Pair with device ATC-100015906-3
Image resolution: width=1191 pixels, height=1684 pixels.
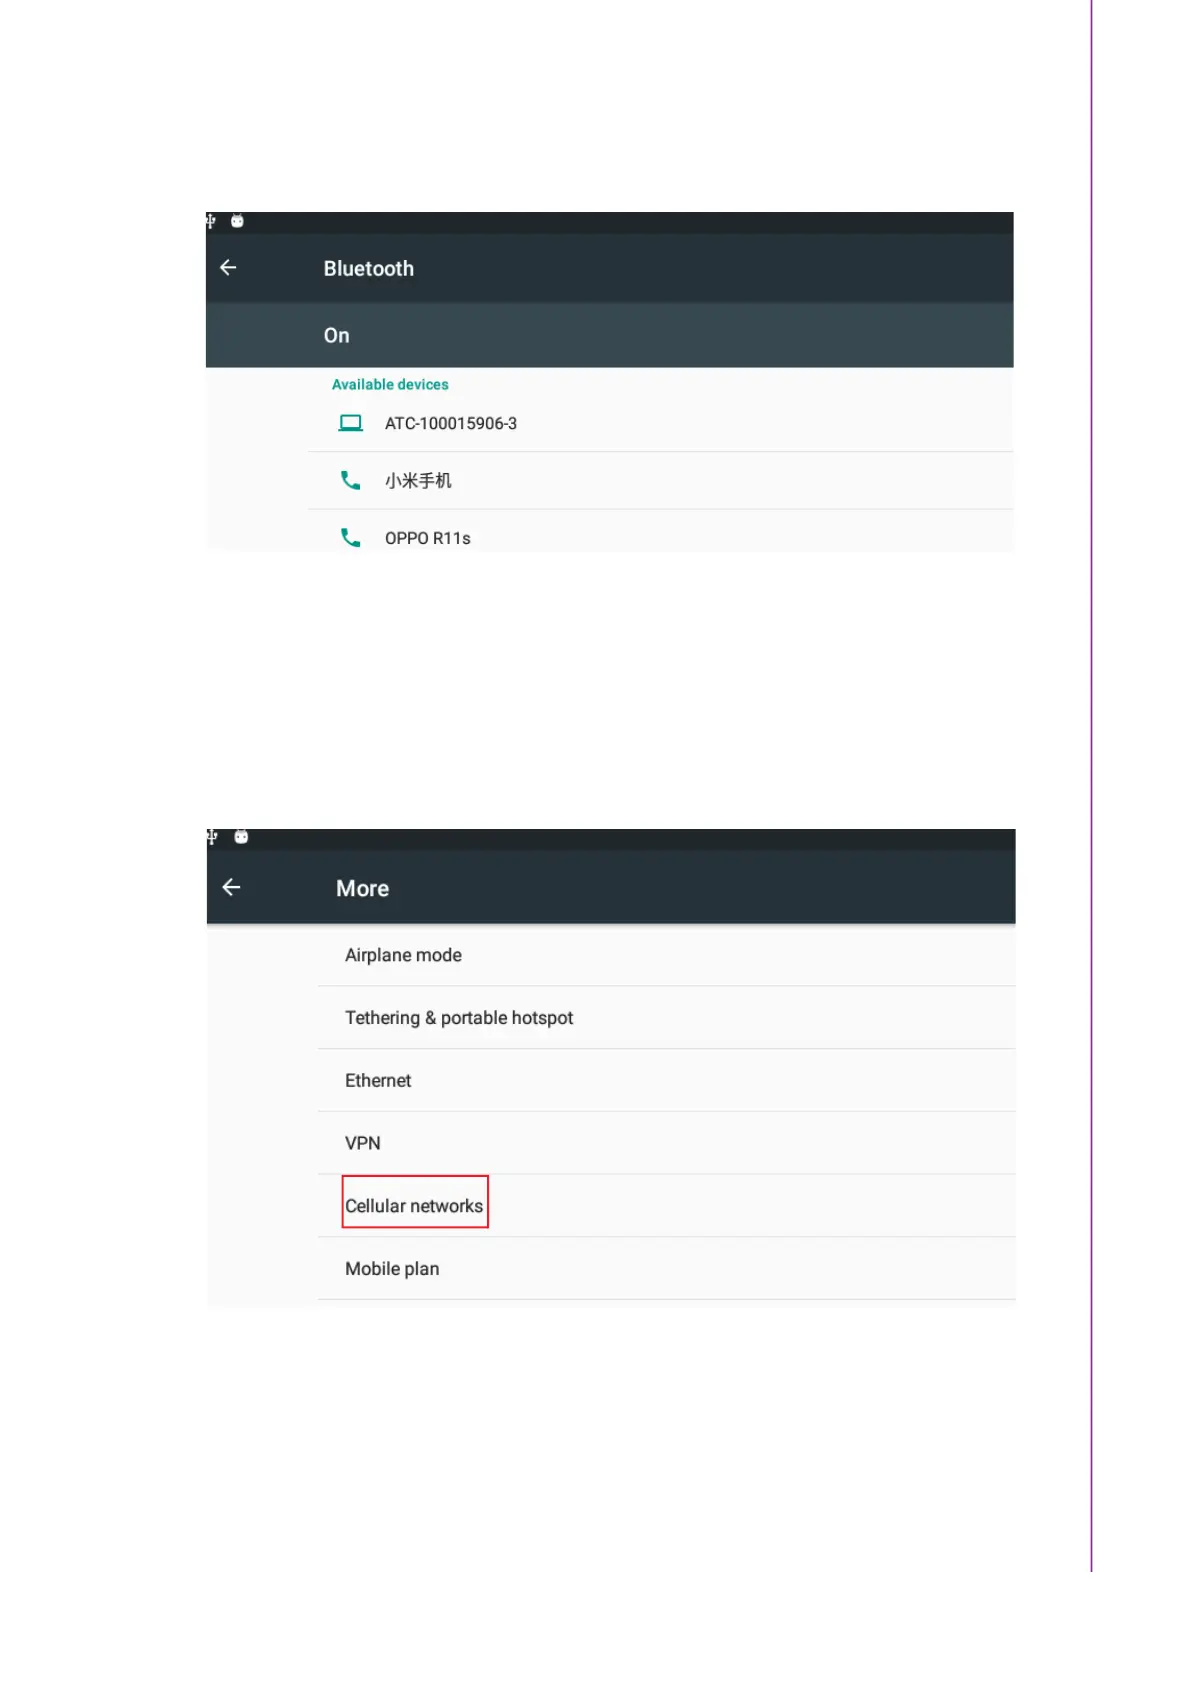[451, 424]
